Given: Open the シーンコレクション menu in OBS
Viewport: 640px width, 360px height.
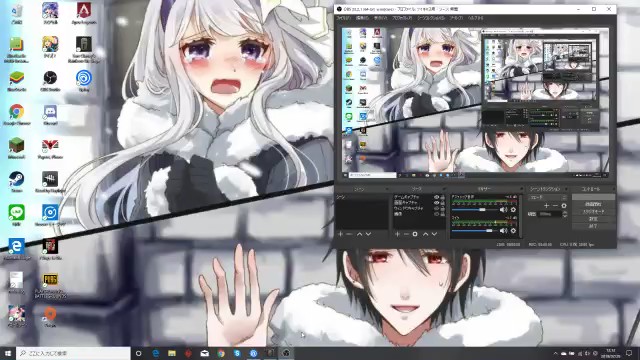Looking at the screenshot, I should (x=431, y=18).
